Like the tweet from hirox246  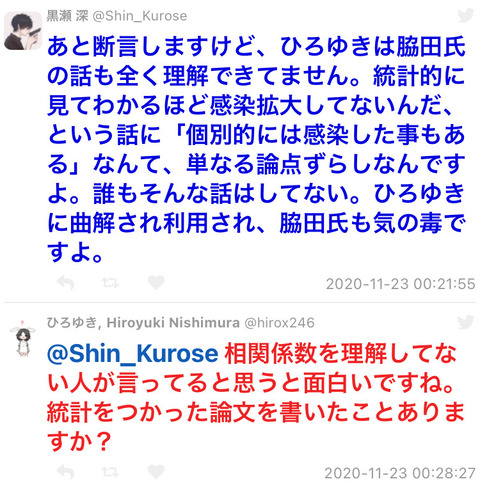(156, 471)
